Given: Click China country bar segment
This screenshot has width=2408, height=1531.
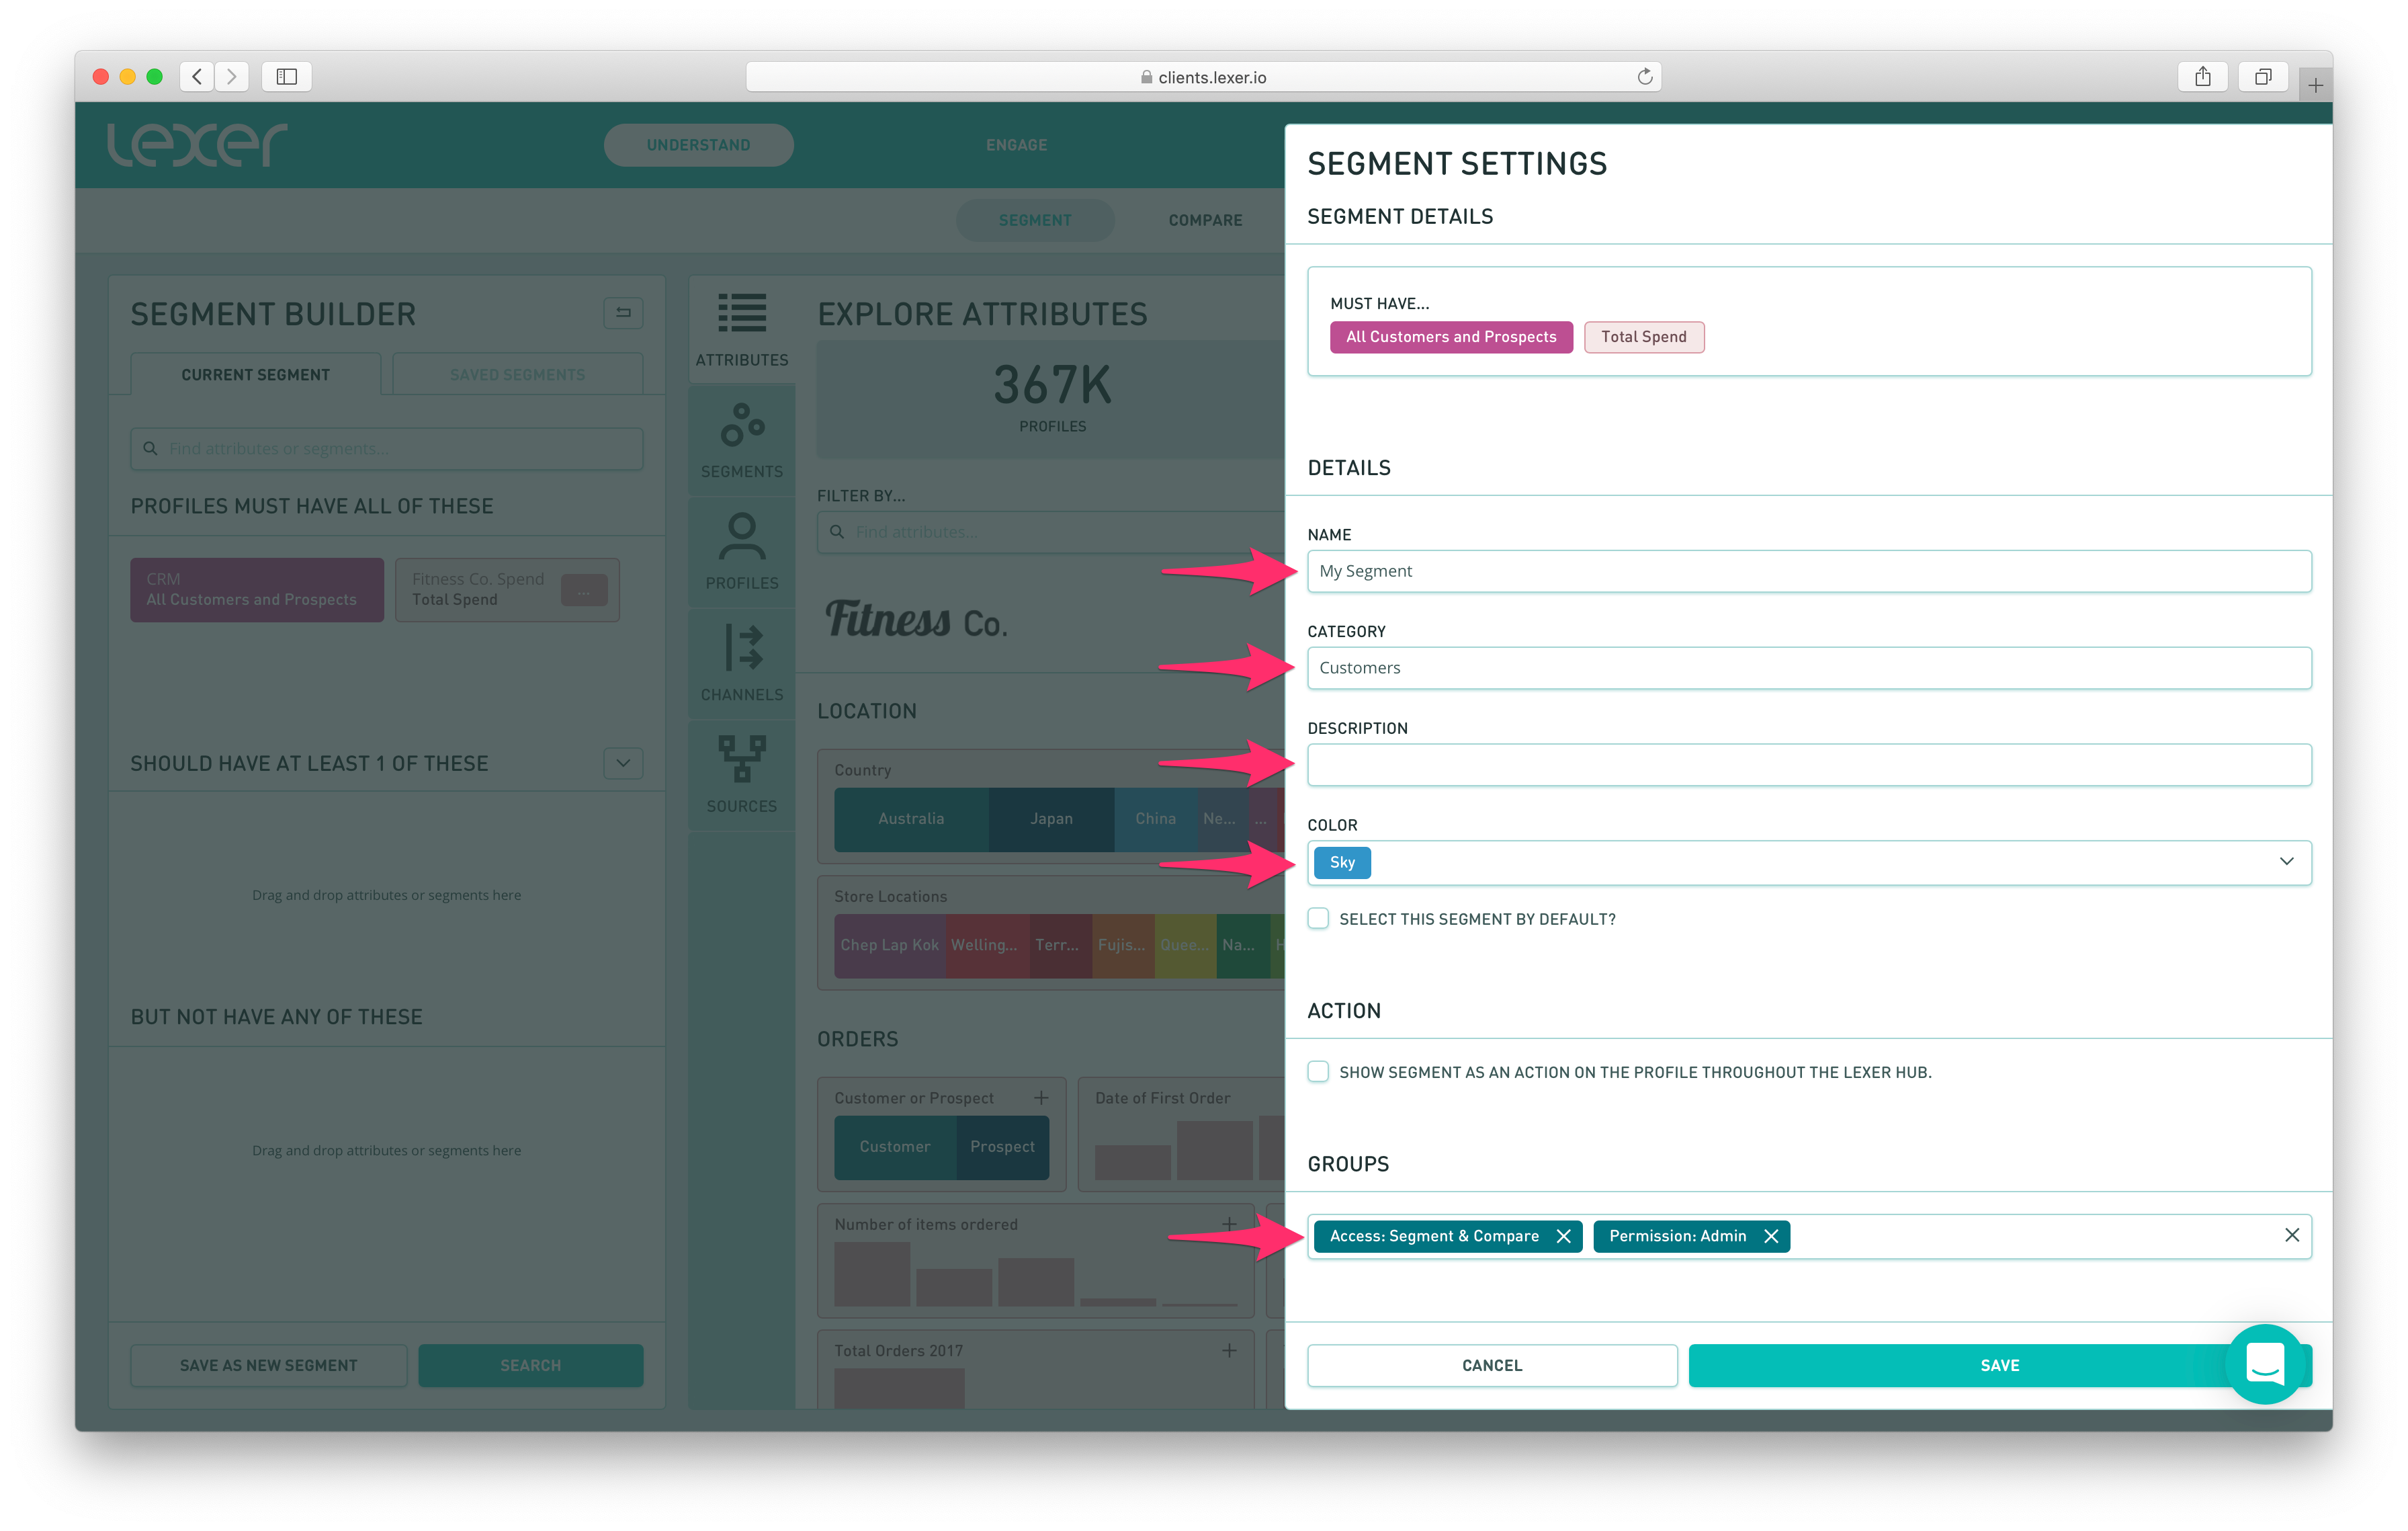Looking at the screenshot, I should point(1155,819).
